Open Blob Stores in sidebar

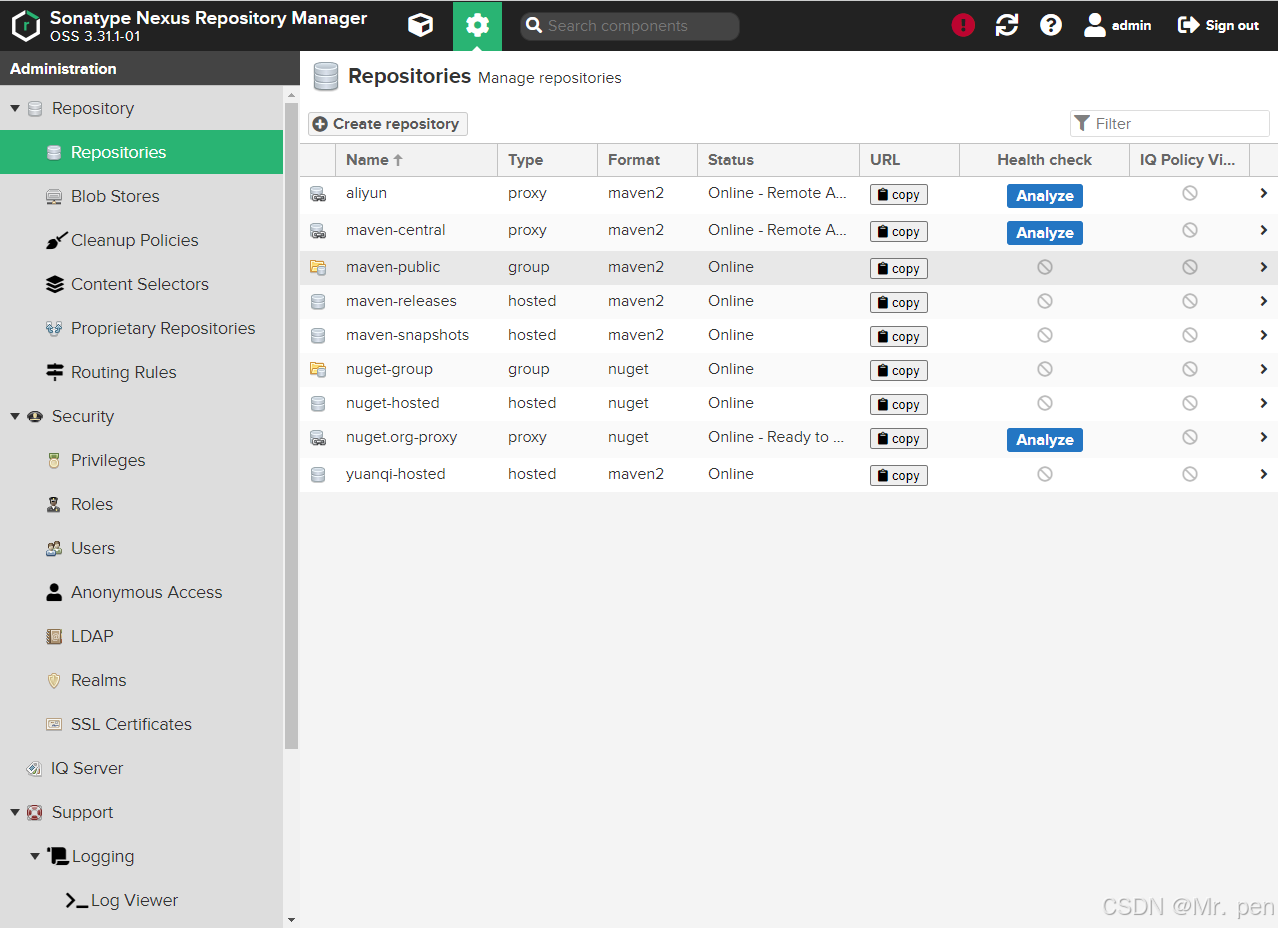pyautogui.click(x=141, y=196)
